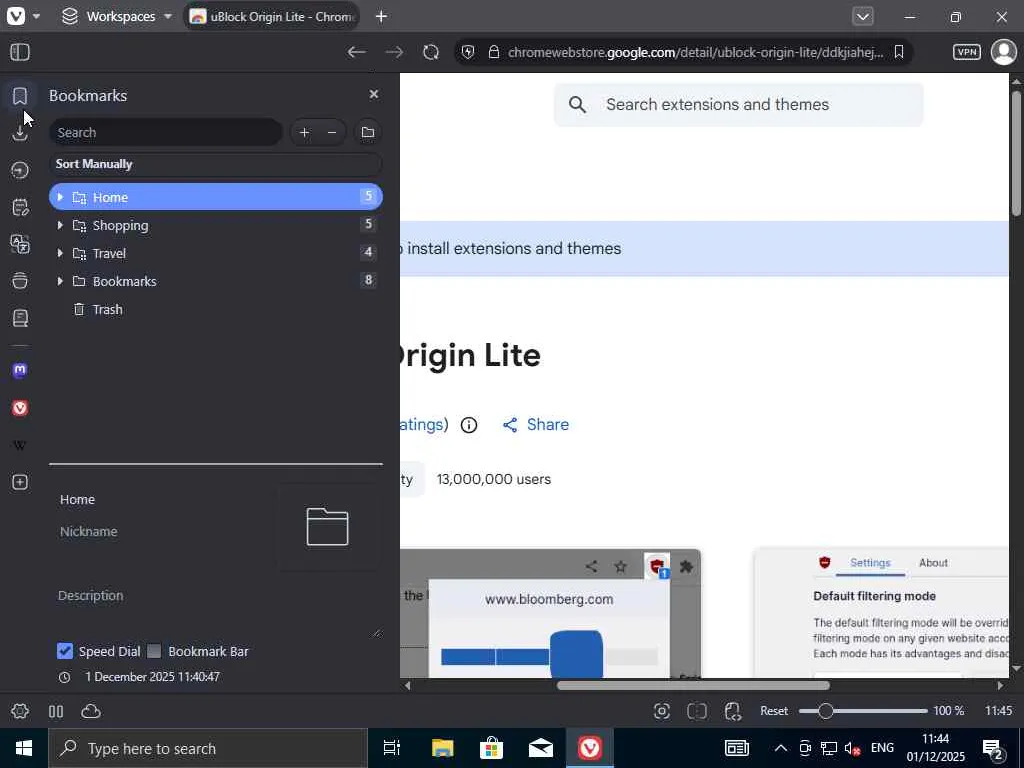Image resolution: width=1024 pixels, height=768 pixels.
Task: Open the Sort Manually dropdown
Action: (x=216, y=164)
